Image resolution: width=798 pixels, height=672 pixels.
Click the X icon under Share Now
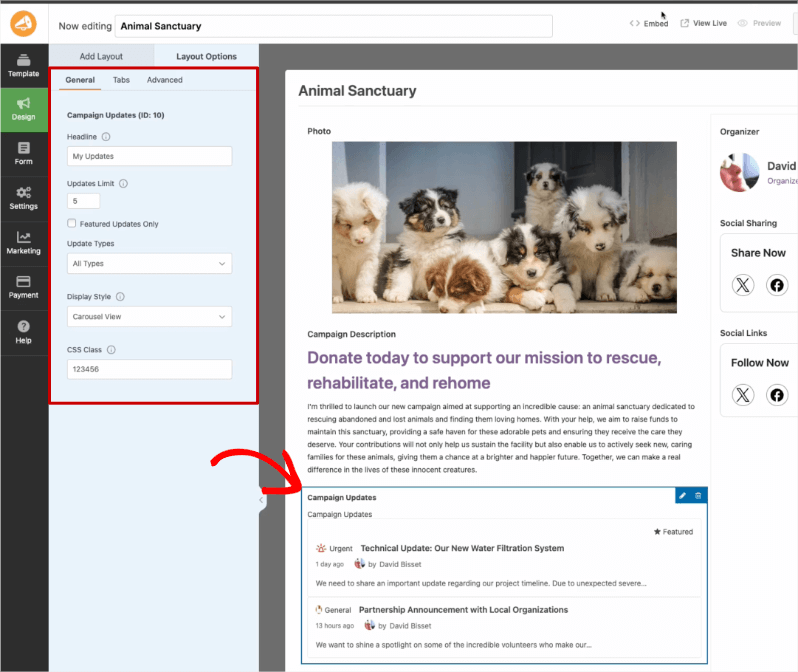tap(743, 285)
